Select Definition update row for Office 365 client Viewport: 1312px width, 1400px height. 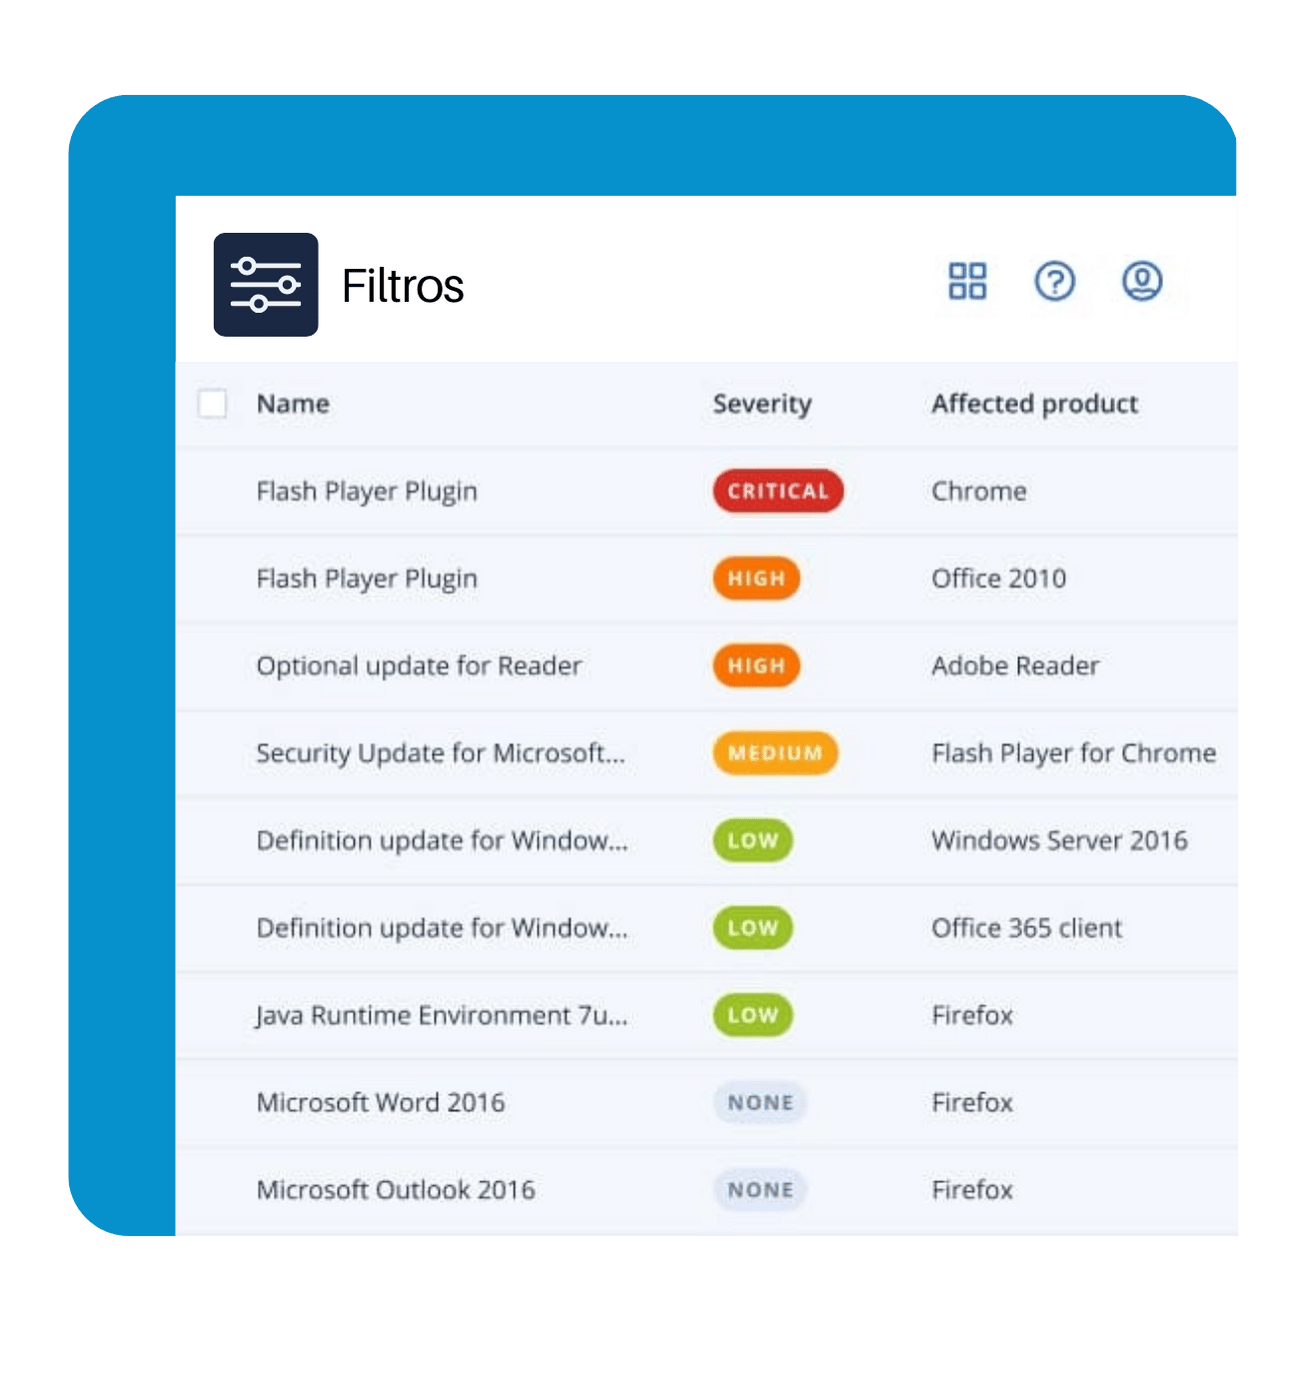[706, 928]
